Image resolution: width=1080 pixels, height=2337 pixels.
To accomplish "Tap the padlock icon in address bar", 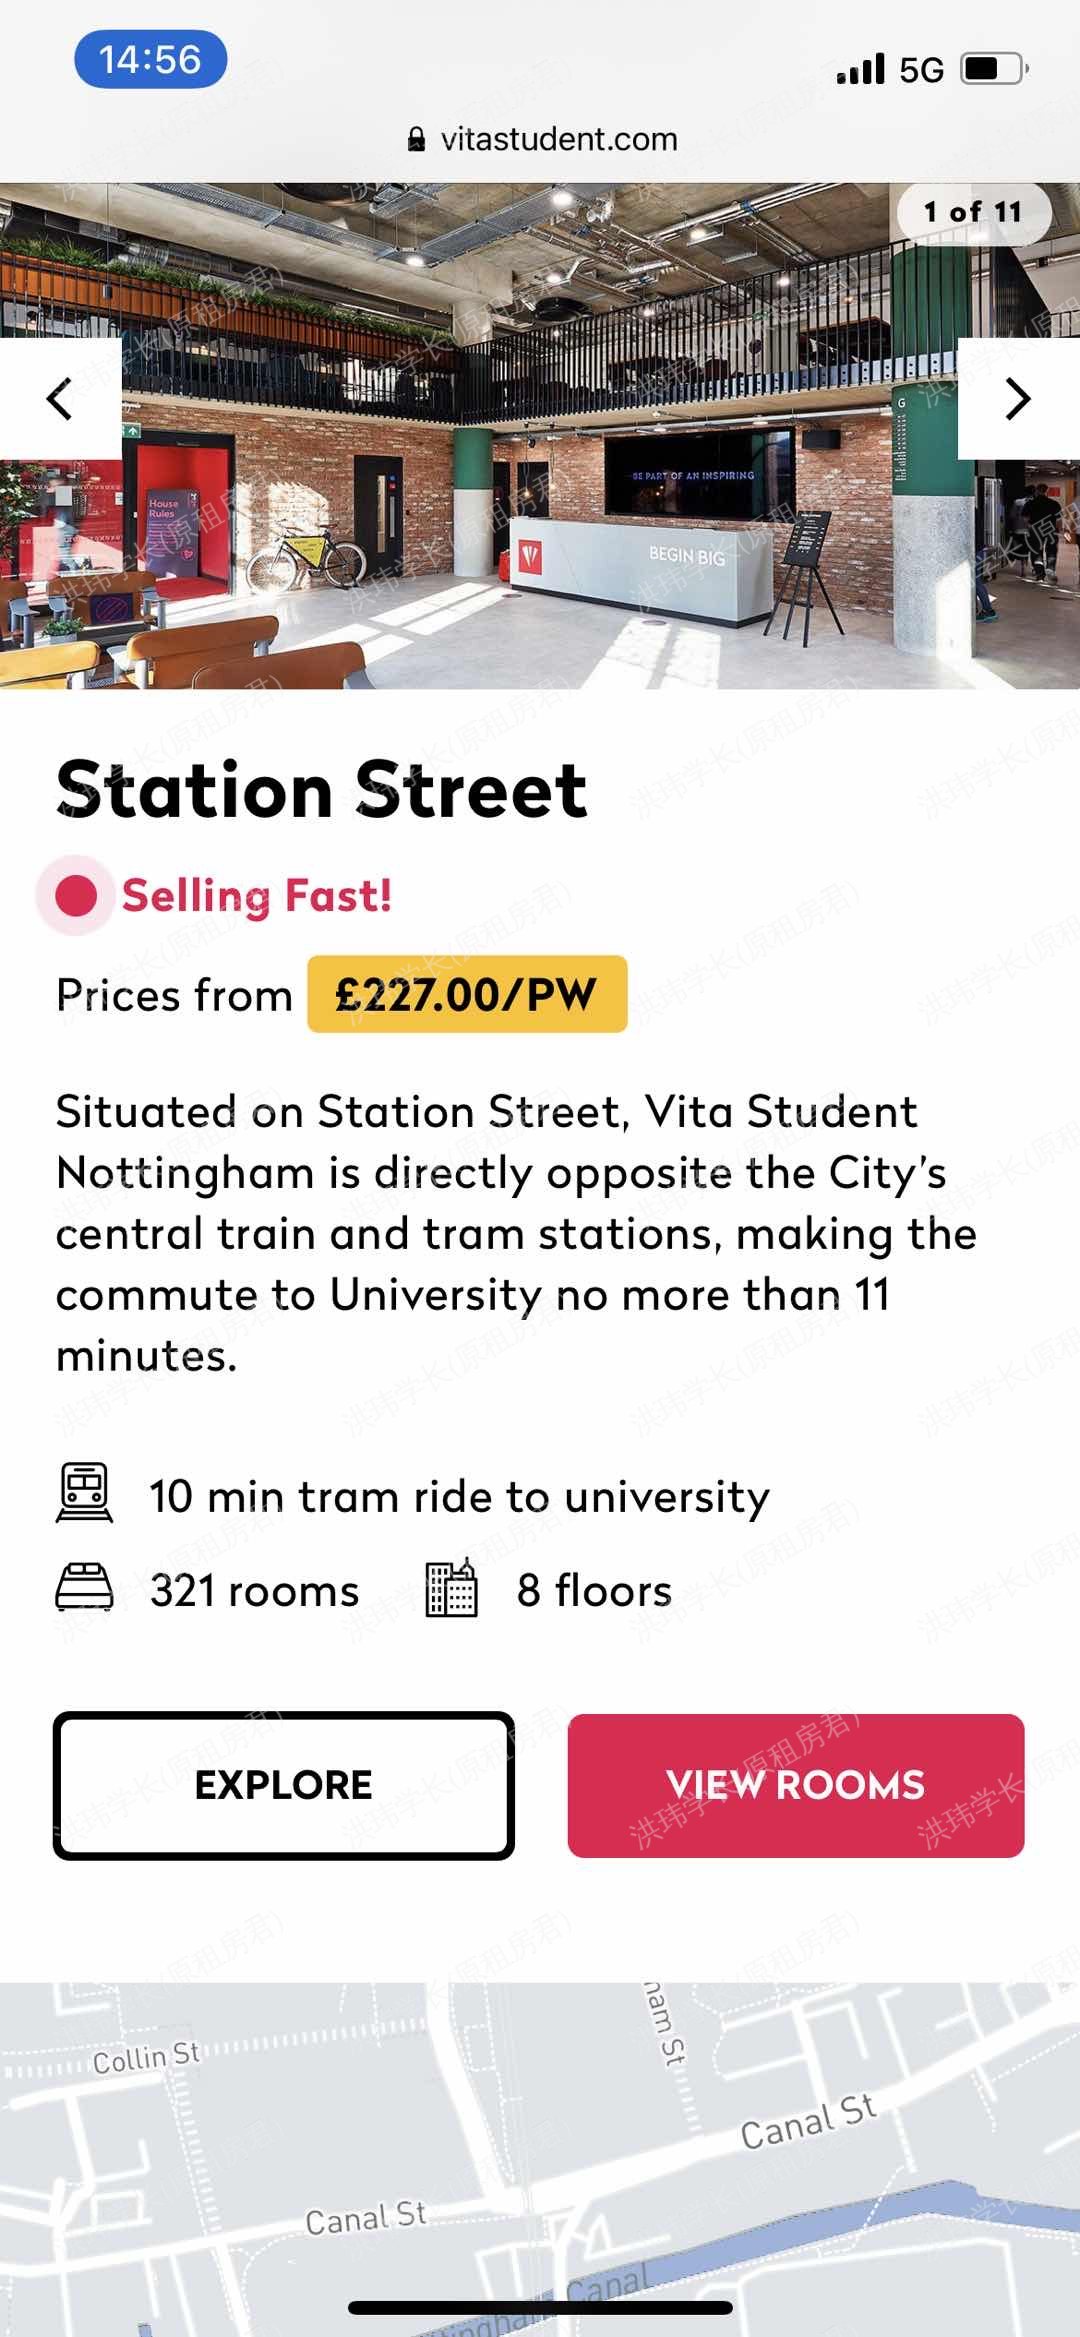I will 416,140.
